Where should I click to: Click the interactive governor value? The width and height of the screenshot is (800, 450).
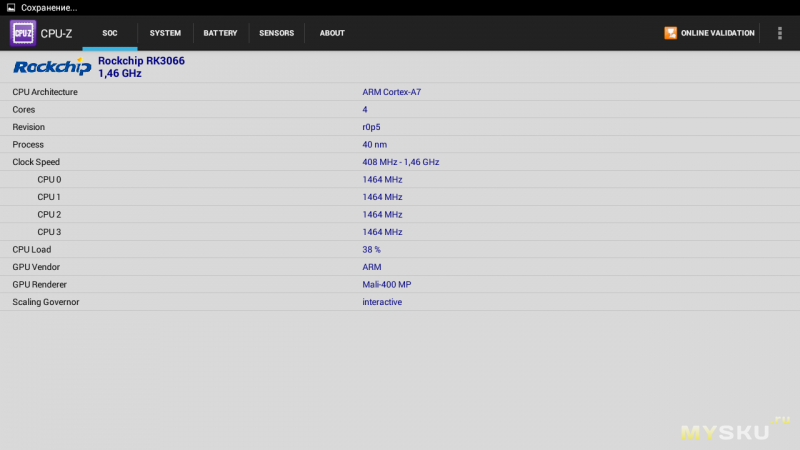tap(382, 302)
